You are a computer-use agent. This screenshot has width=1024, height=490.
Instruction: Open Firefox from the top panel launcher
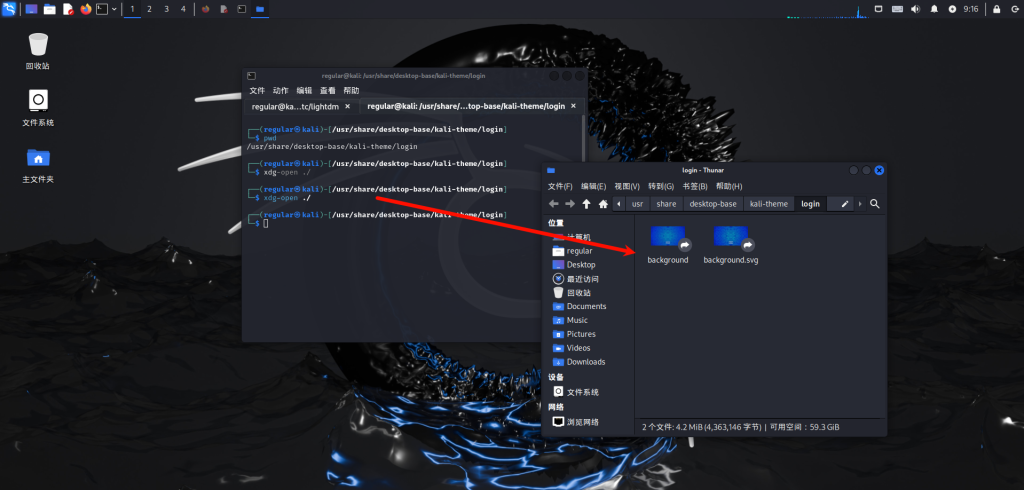[x=85, y=9]
